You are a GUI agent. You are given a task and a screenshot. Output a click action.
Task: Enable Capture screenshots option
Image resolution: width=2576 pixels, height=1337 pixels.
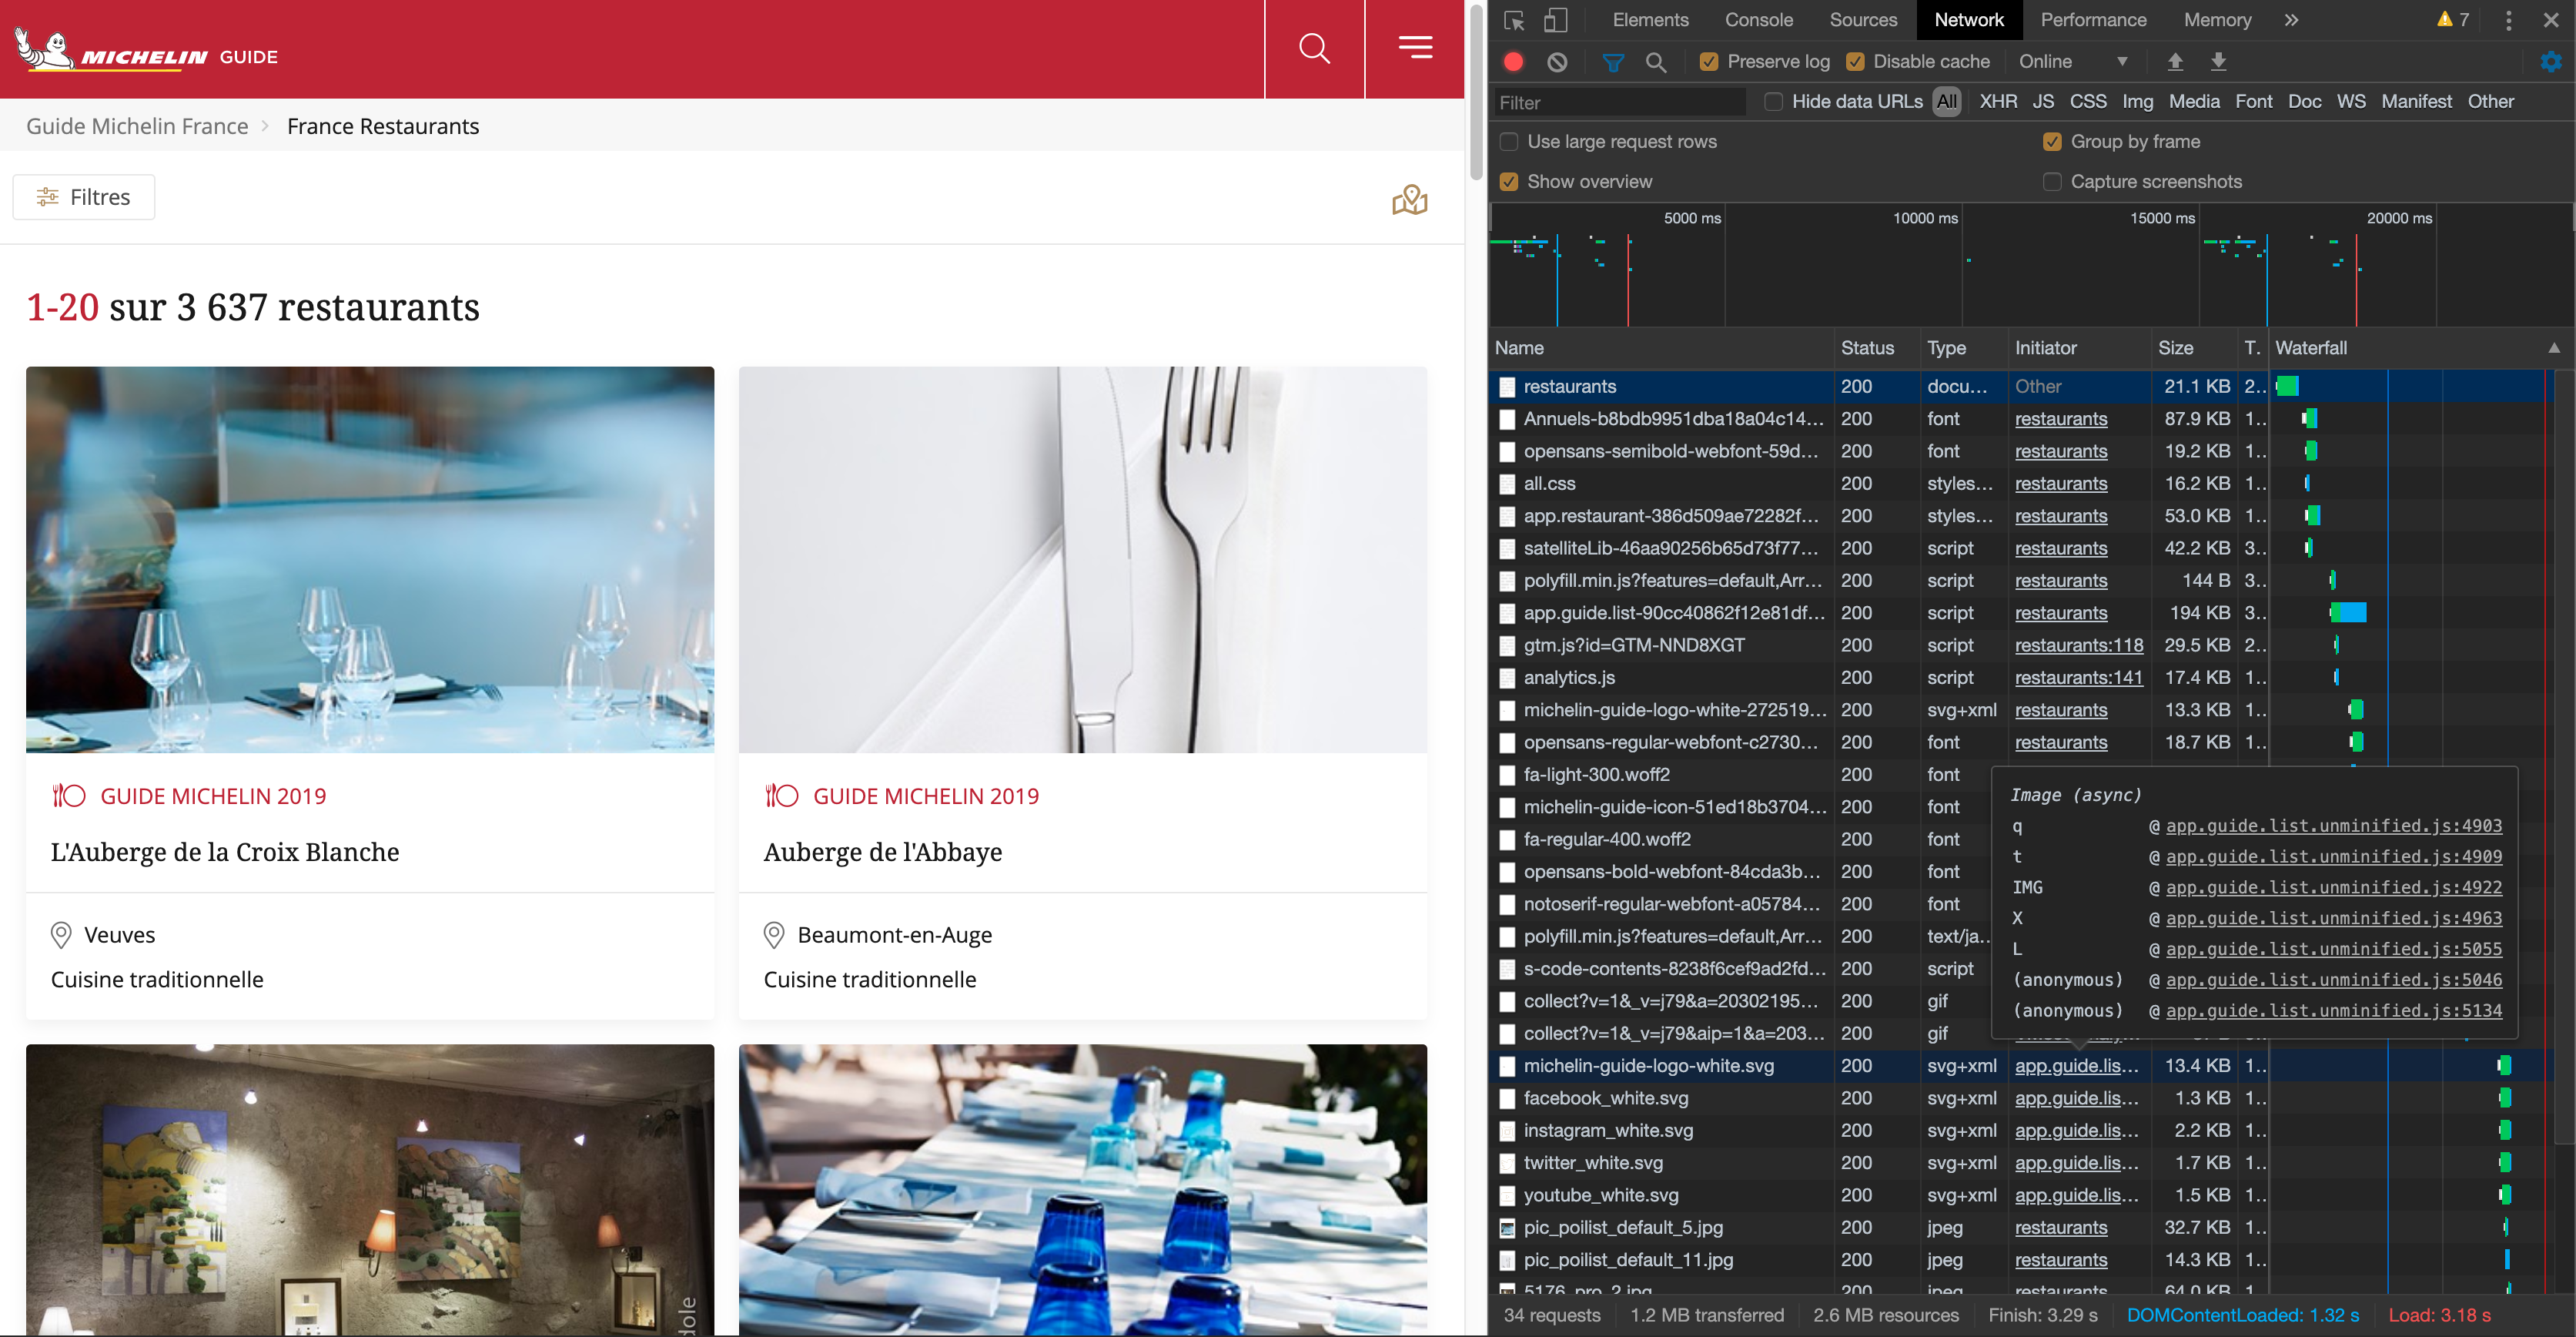point(2052,182)
